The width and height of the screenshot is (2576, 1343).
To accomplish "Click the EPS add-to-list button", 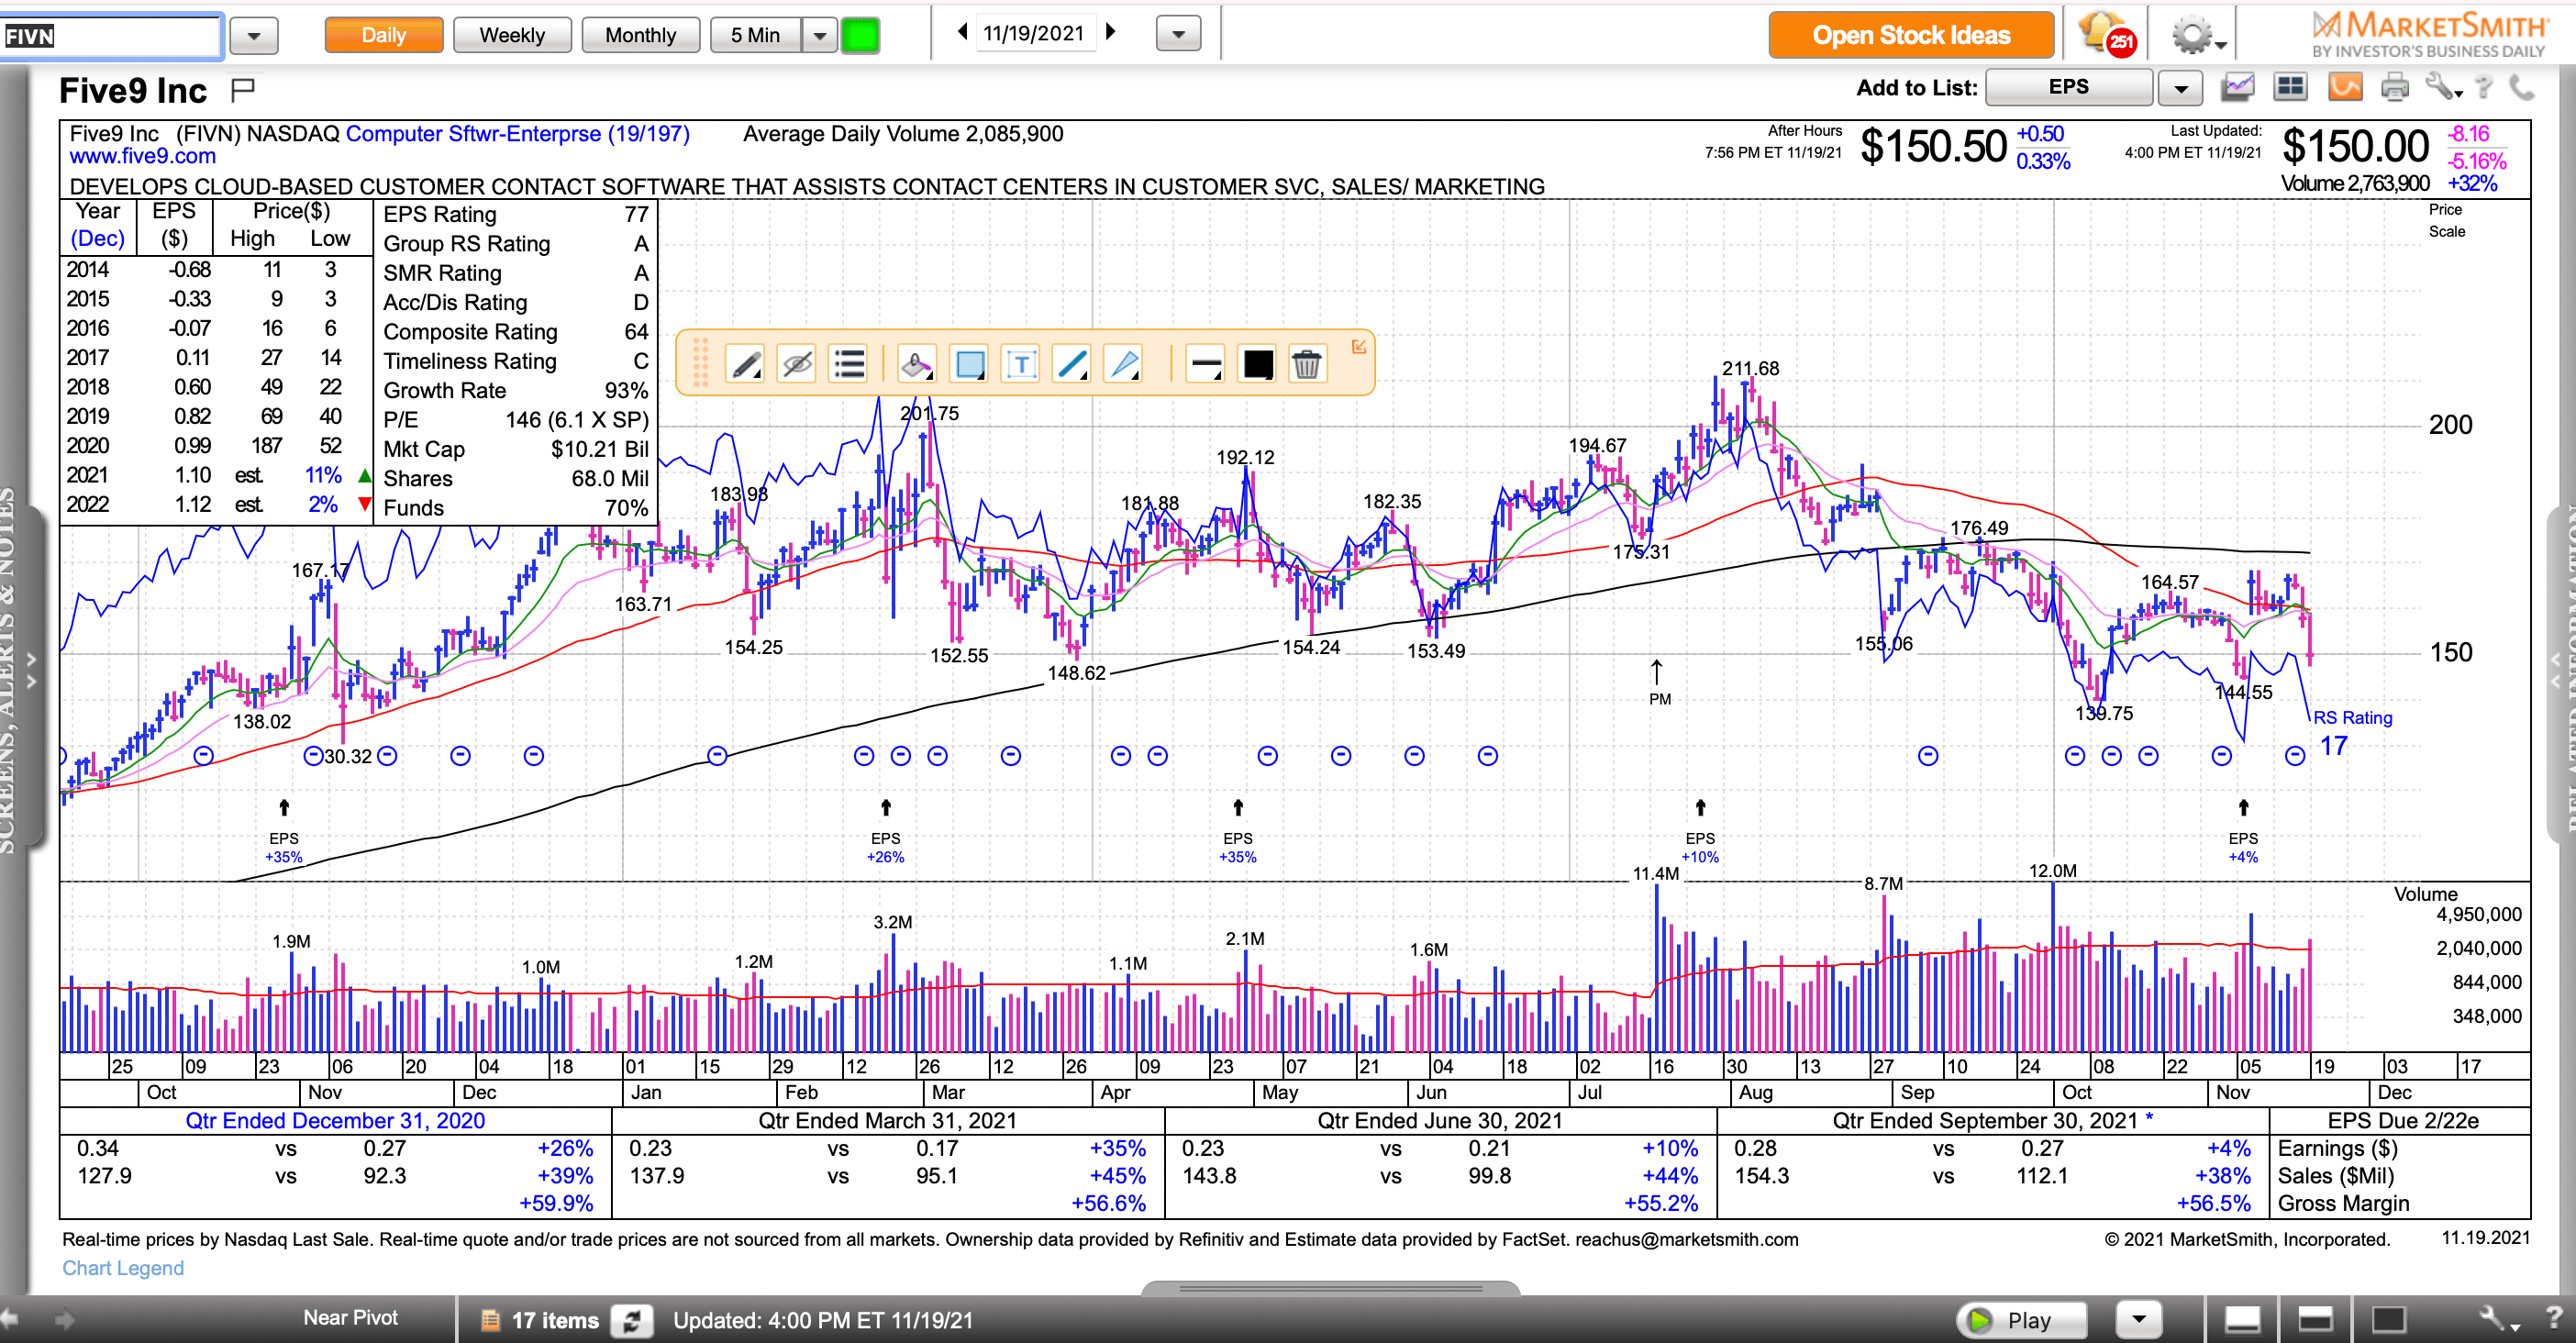I will coord(2068,88).
